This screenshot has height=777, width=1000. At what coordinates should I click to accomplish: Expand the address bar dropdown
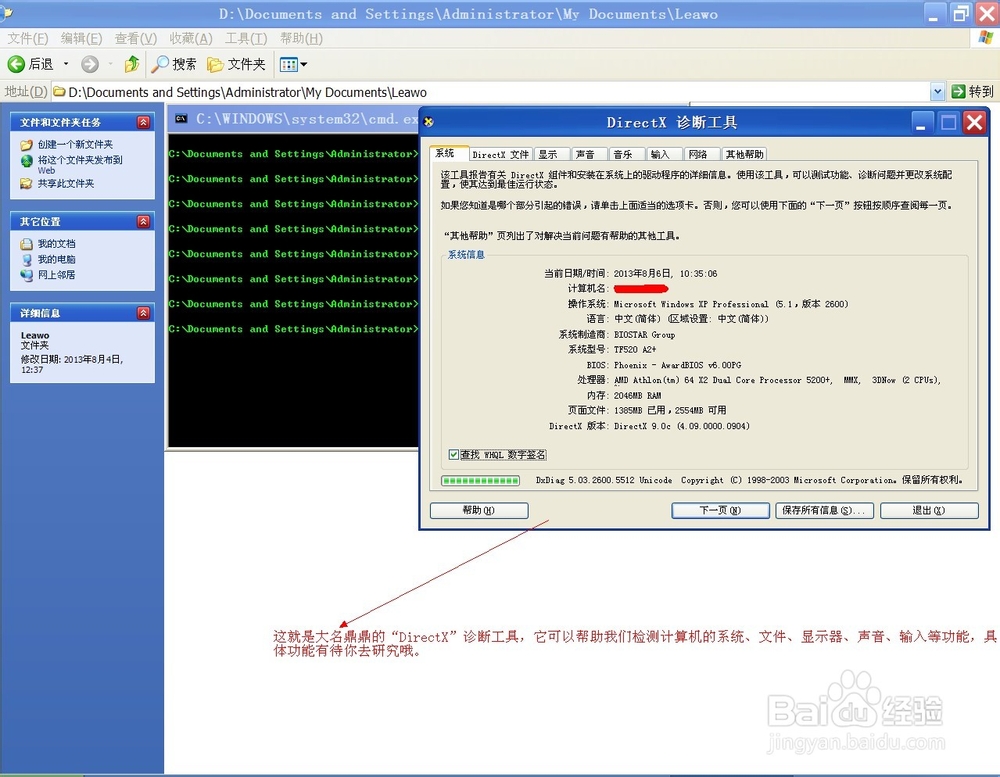[x=937, y=92]
